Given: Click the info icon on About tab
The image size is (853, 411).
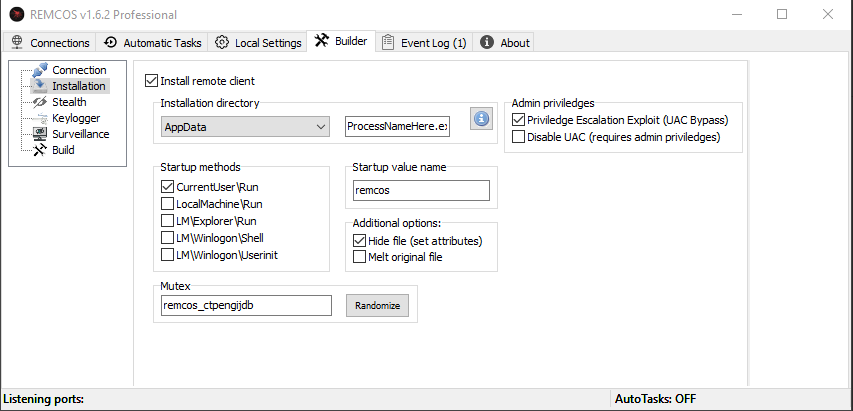Looking at the screenshot, I should coord(487,42).
